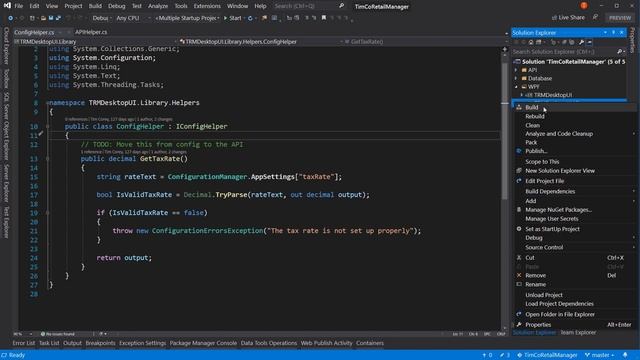
Task: Click the TimCoRetailManager repository in status bar
Action: pos(547,355)
